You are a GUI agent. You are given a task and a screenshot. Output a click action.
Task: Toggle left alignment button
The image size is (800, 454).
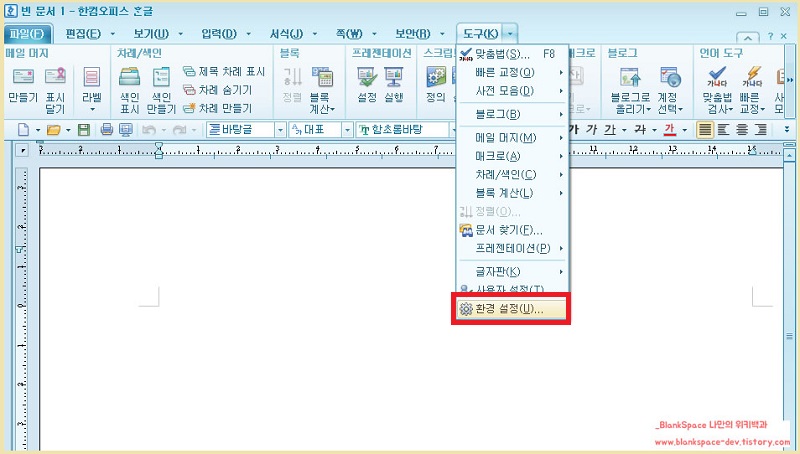(723, 130)
